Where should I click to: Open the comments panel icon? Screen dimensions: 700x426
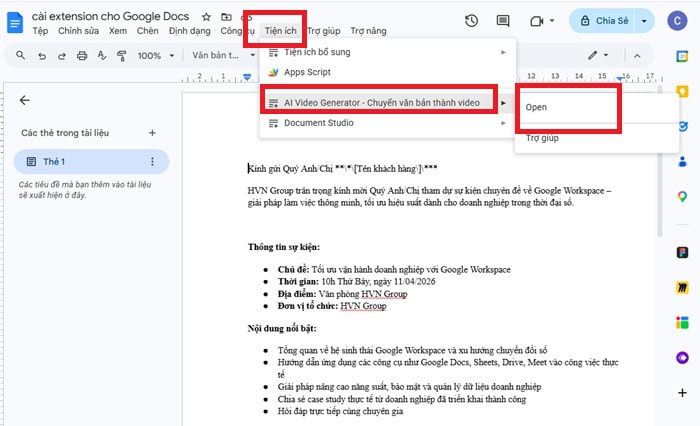click(505, 21)
